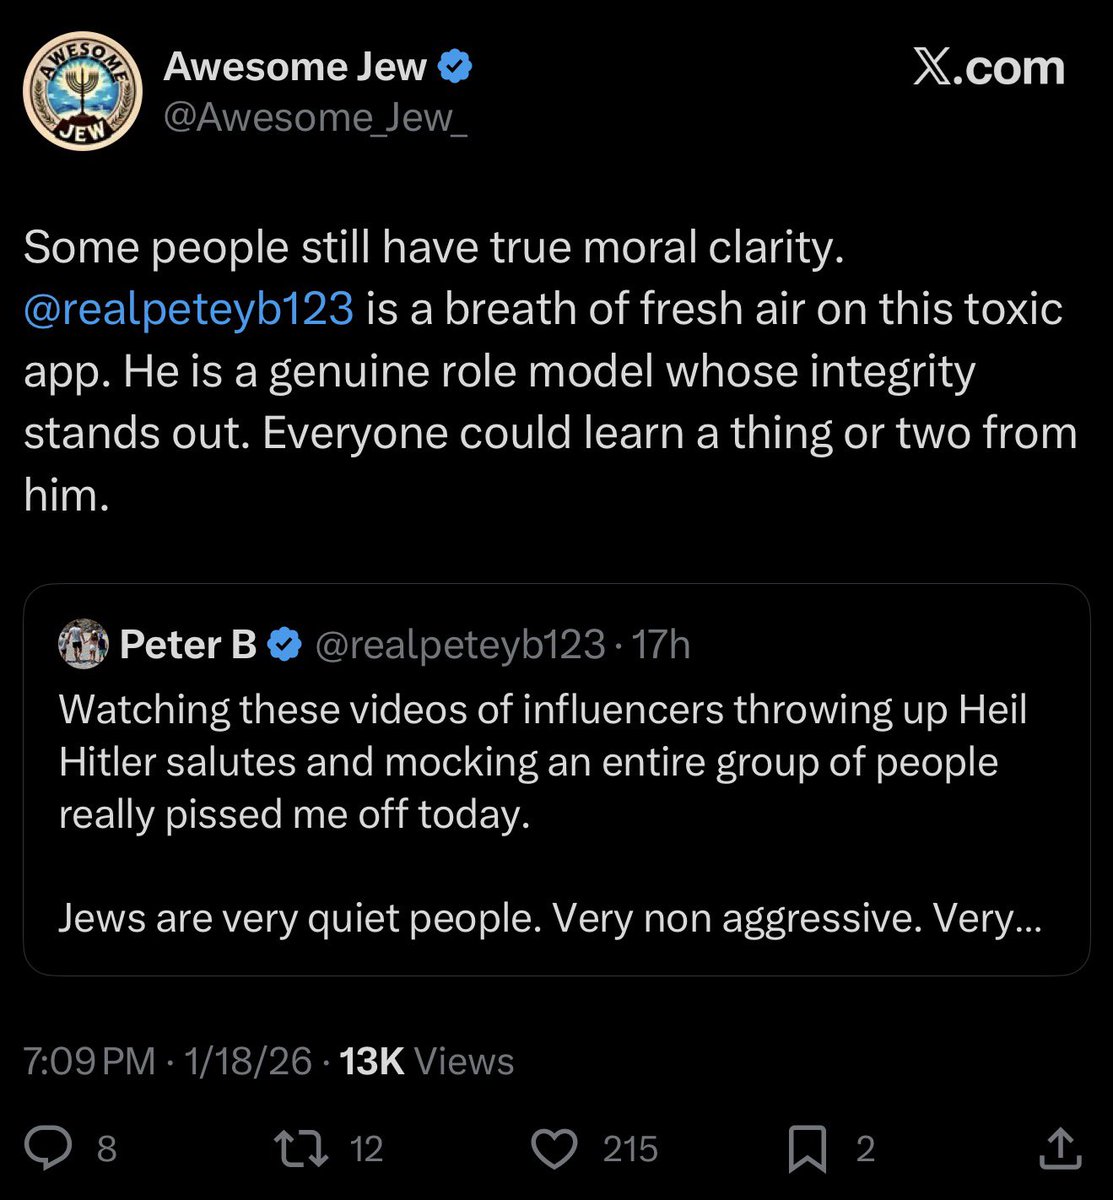Click Peter B's verified checkmark badge
The width and height of the screenshot is (1113, 1200).
tap(287, 645)
